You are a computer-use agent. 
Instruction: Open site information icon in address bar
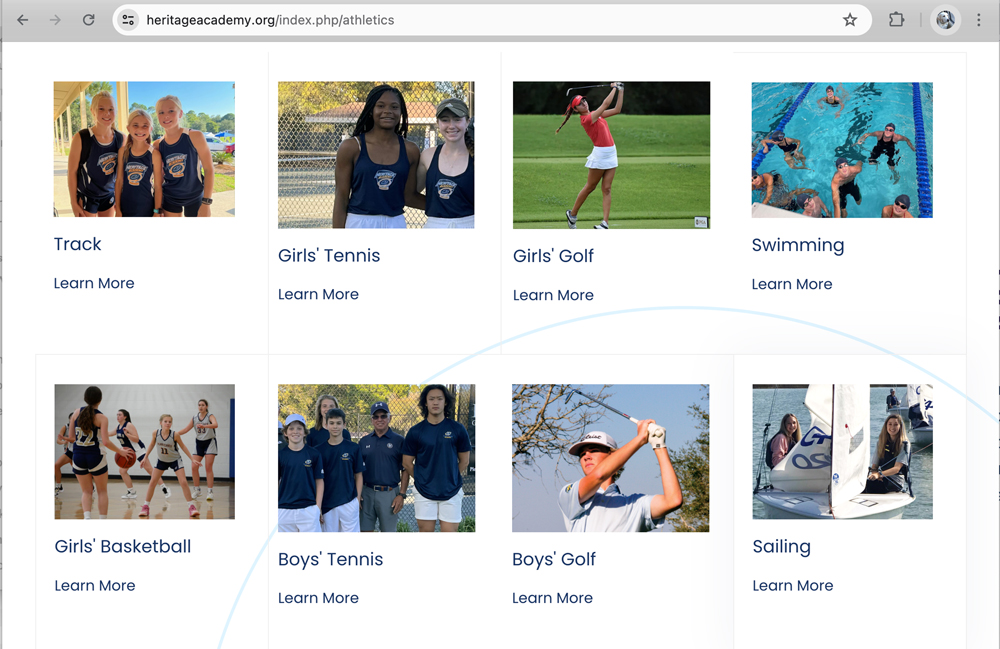coord(128,20)
